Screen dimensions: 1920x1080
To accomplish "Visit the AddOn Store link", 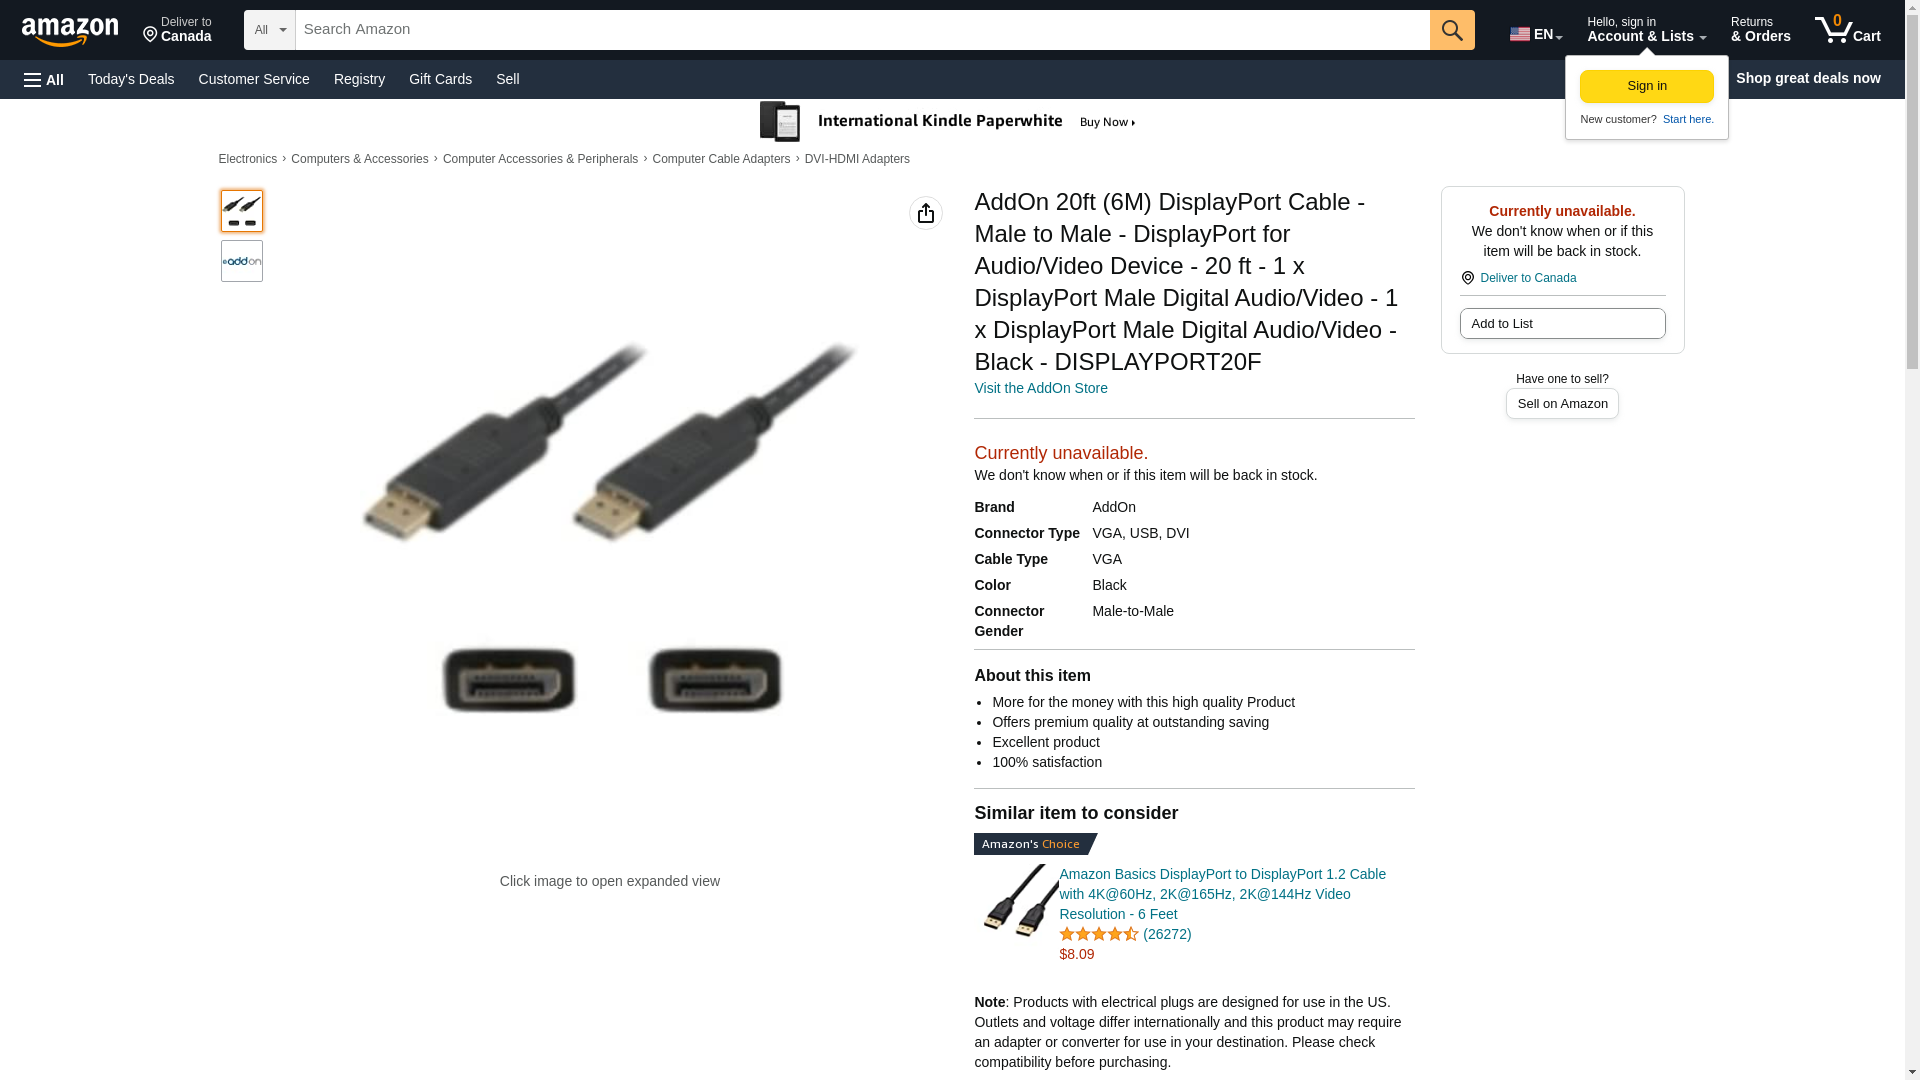I will click(1040, 388).
